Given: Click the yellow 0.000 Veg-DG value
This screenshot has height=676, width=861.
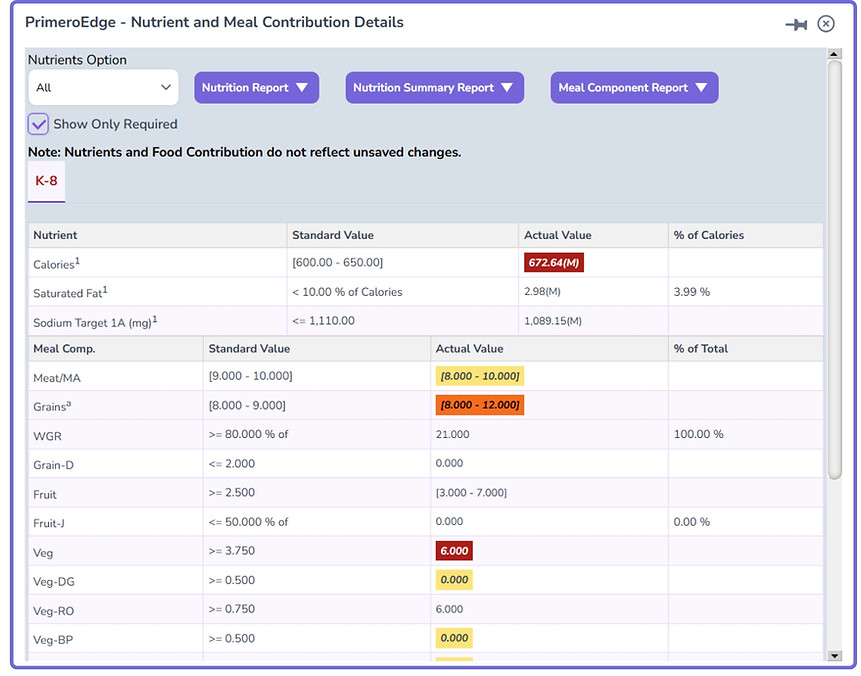Looking at the screenshot, I should tap(454, 580).
